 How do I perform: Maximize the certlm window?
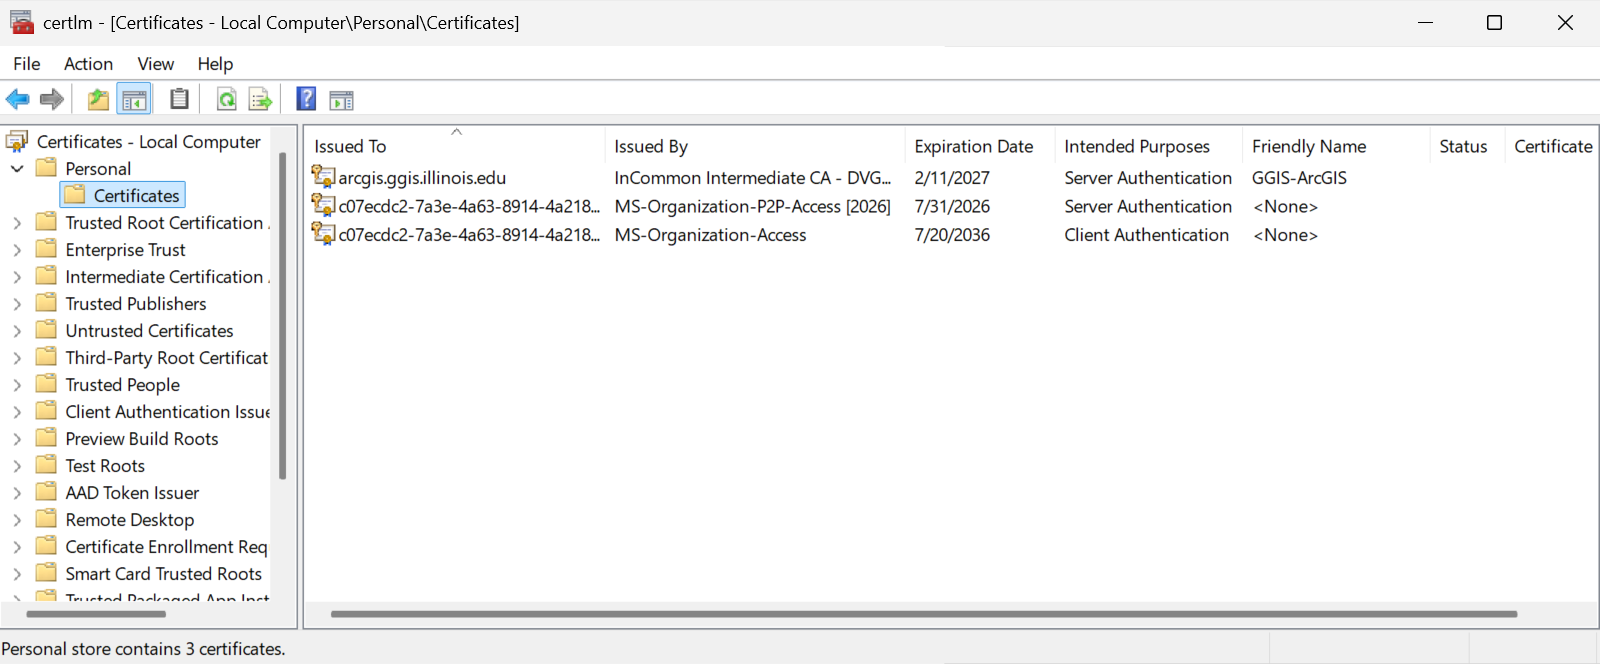[1494, 22]
